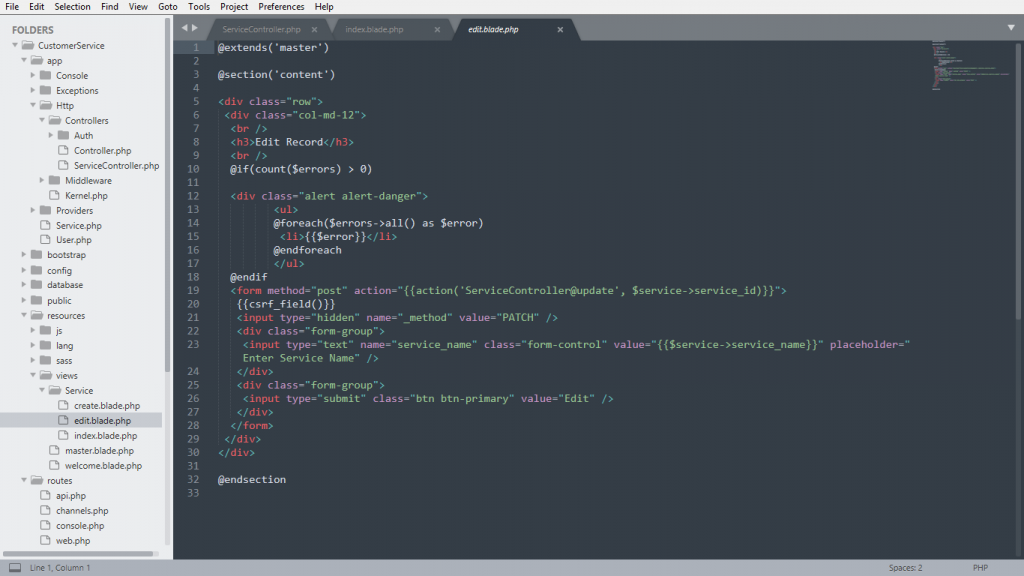Click the tab history back arrow
1024x576 pixels.
click(x=186, y=29)
